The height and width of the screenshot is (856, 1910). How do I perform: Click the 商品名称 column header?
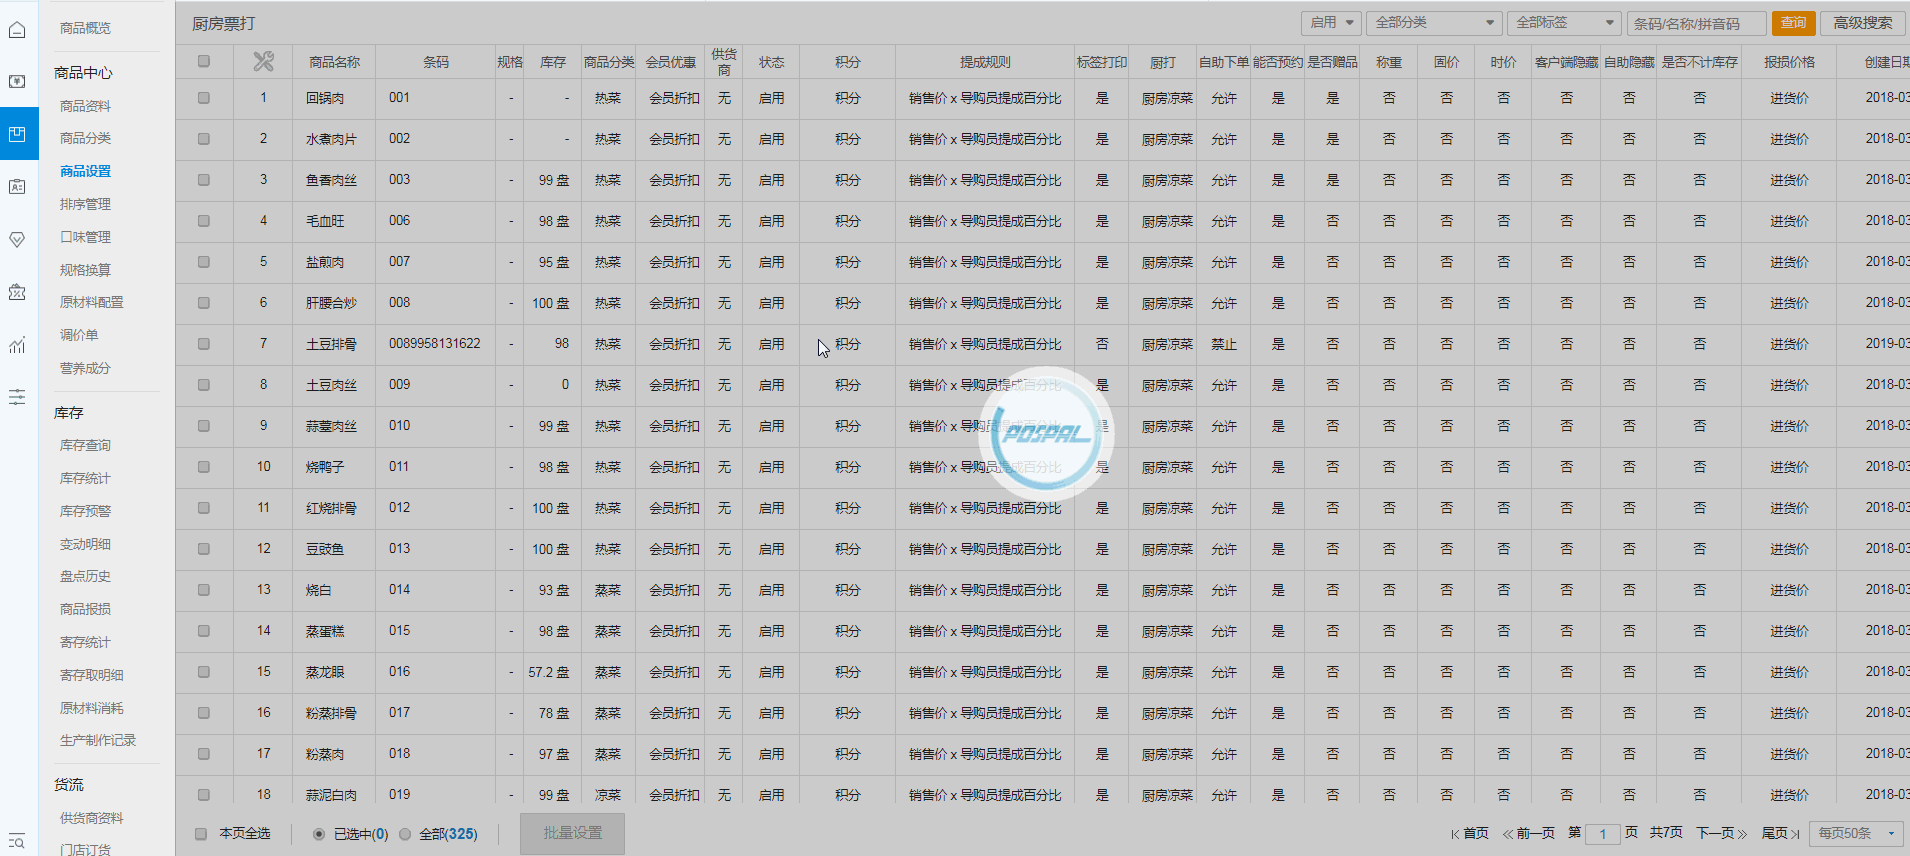point(334,62)
